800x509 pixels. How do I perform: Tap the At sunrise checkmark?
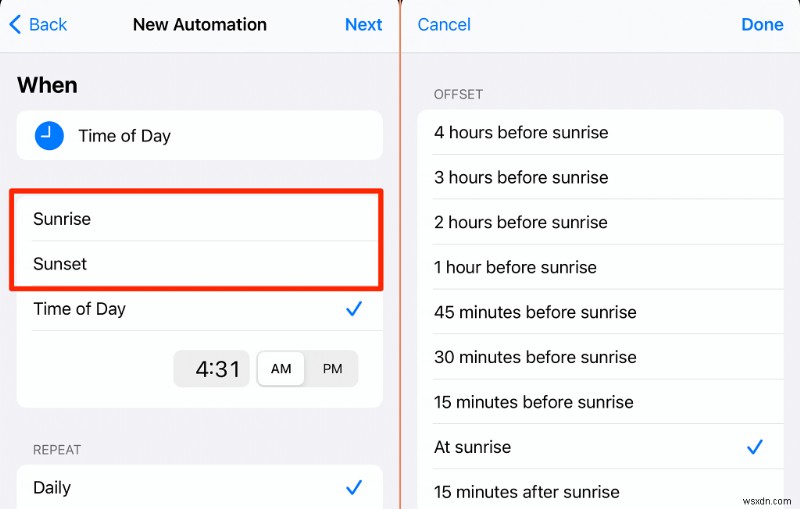(755, 447)
